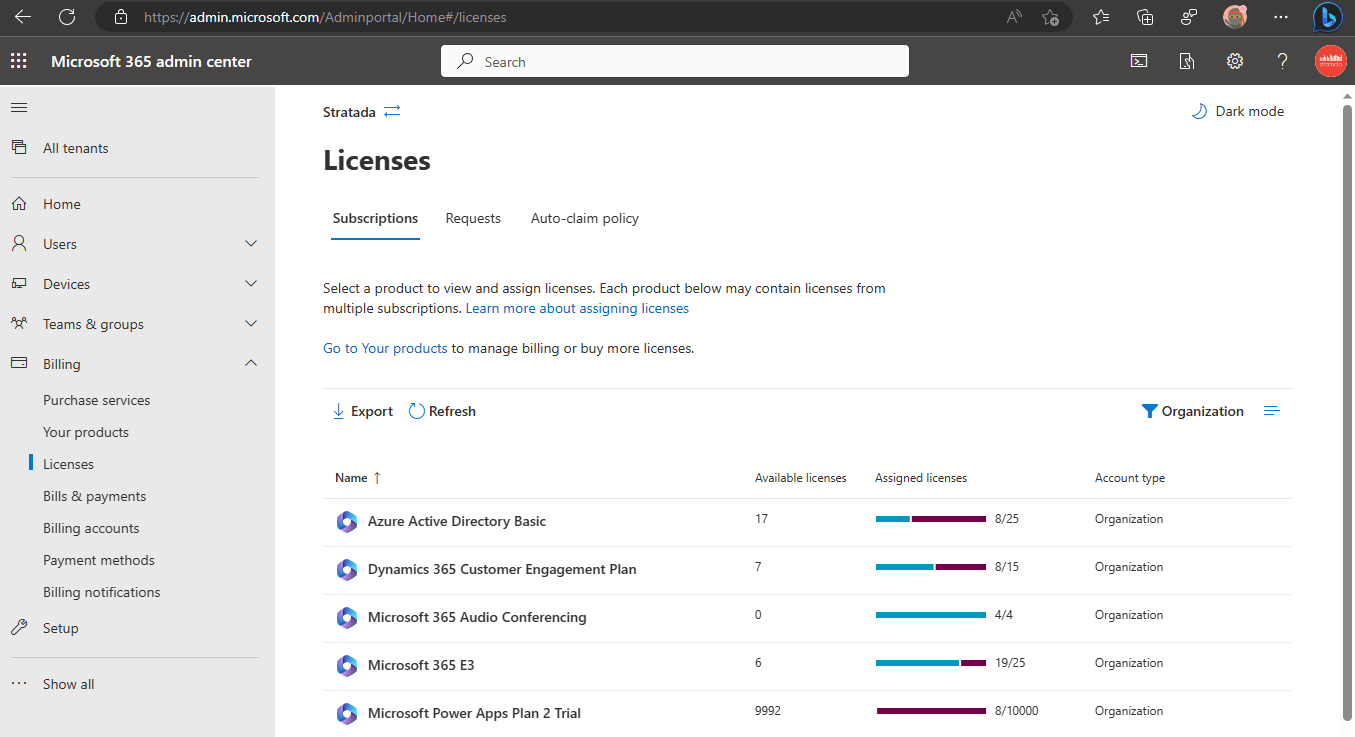Click the page vertical scrollbar
Screen dimensions: 1355x737
(1347, 410)
